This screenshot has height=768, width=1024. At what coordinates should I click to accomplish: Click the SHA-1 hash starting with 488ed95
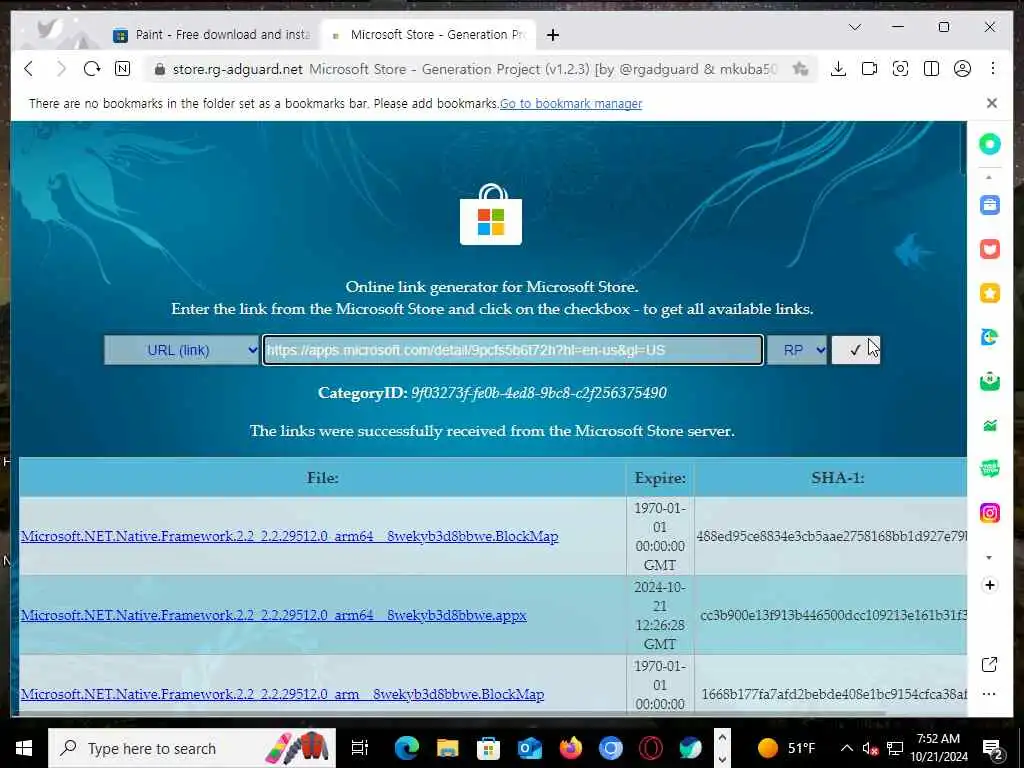coord(831,536)
